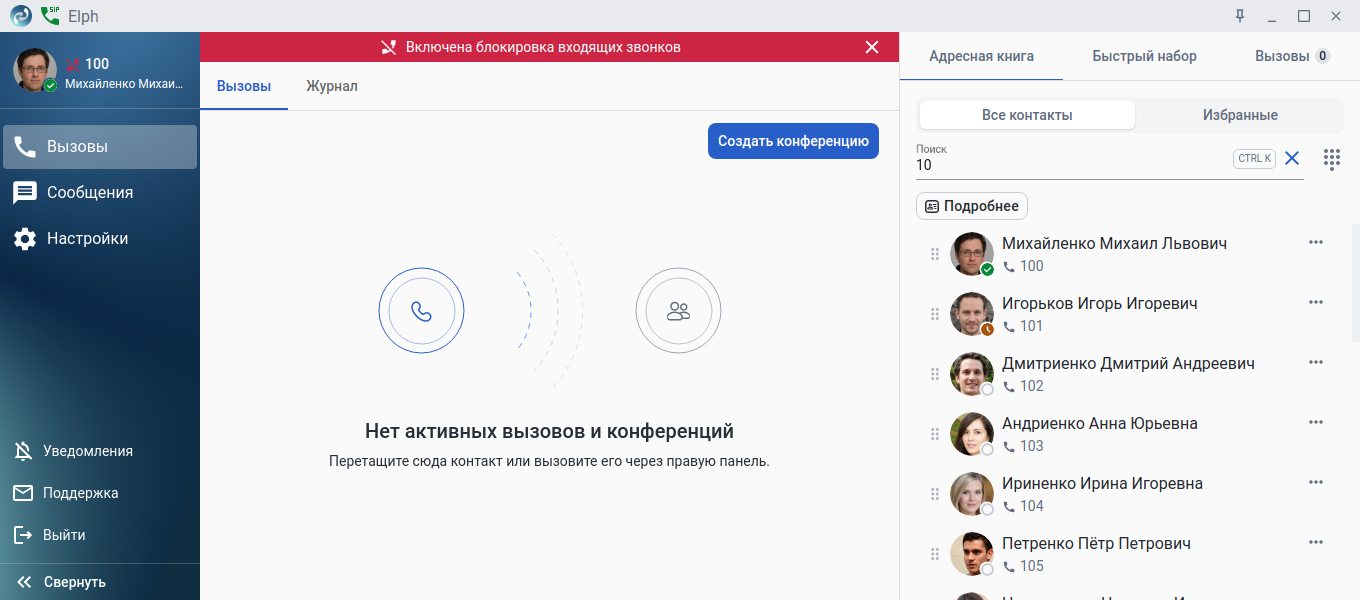
Task: Collapse the sidebar with Свернуть
Action: [x=100, y=582]
